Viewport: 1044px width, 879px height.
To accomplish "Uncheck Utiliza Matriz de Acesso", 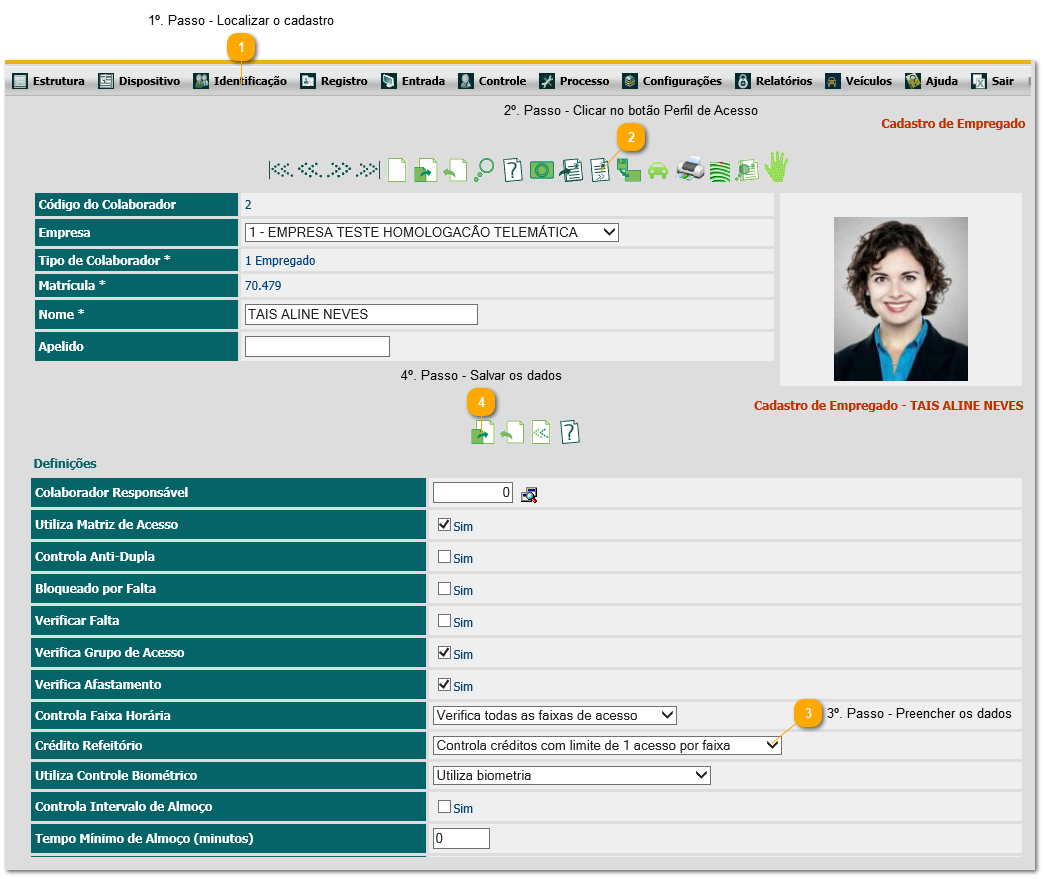I will pos(444,524).
